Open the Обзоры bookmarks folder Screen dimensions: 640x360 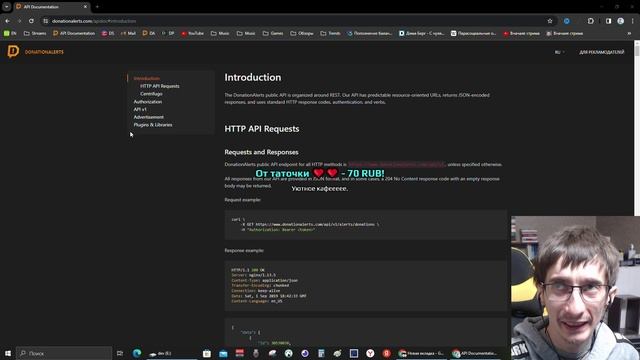pos(302,33)
